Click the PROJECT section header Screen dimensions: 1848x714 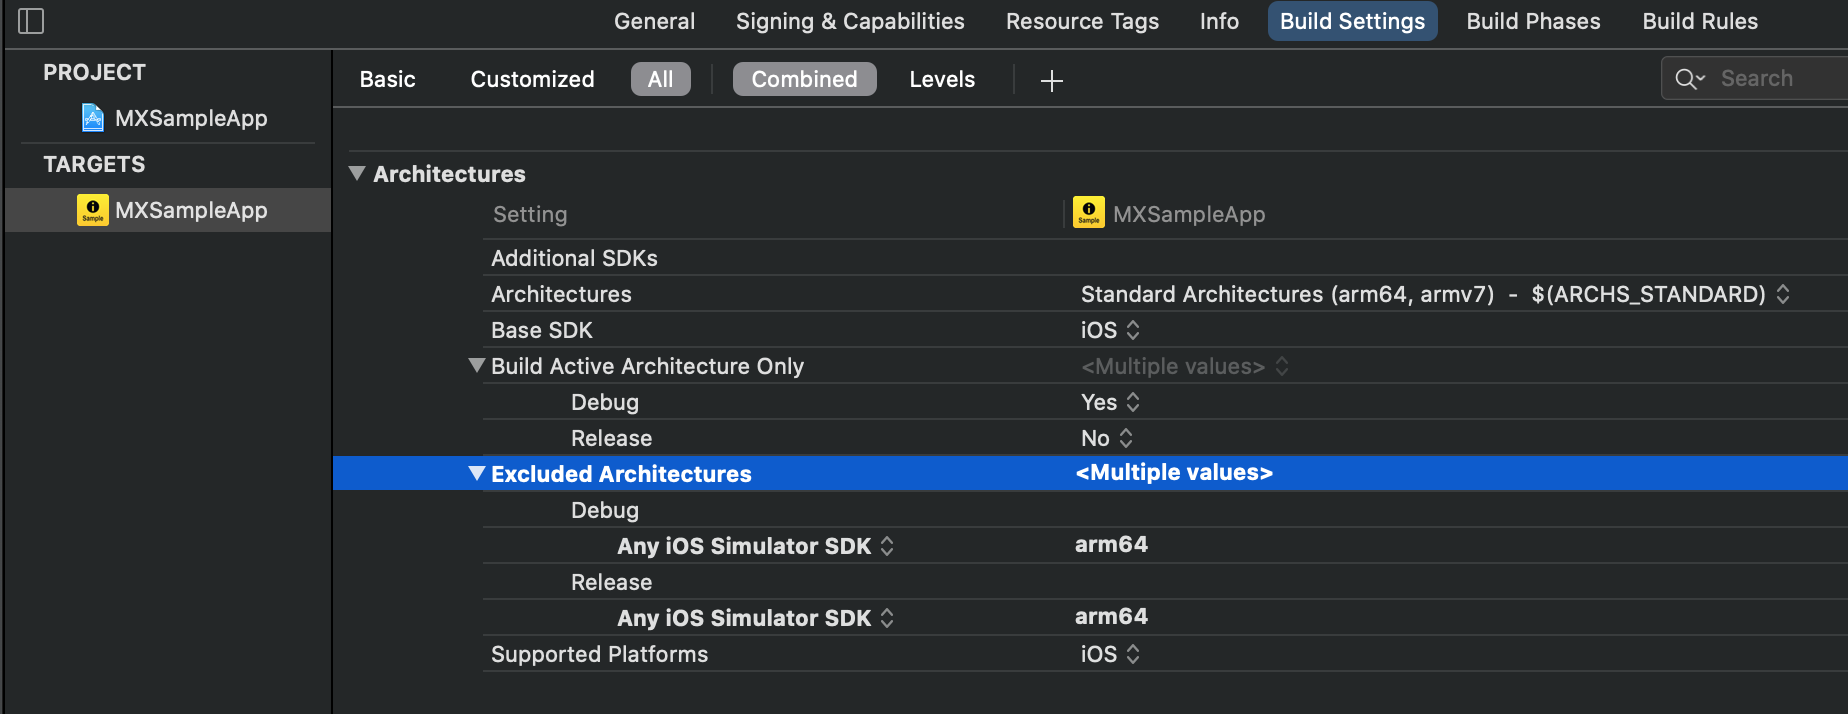coord(94,72)
